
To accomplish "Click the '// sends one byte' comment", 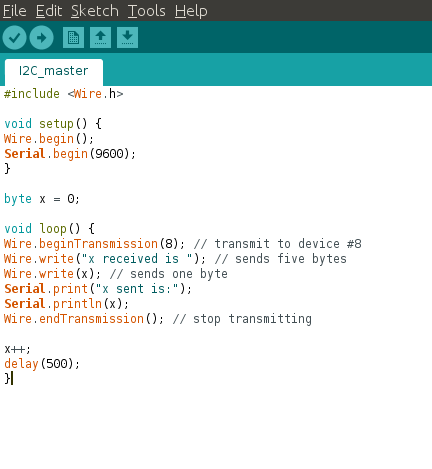I will pyautogui.click(x=169, y=274).
